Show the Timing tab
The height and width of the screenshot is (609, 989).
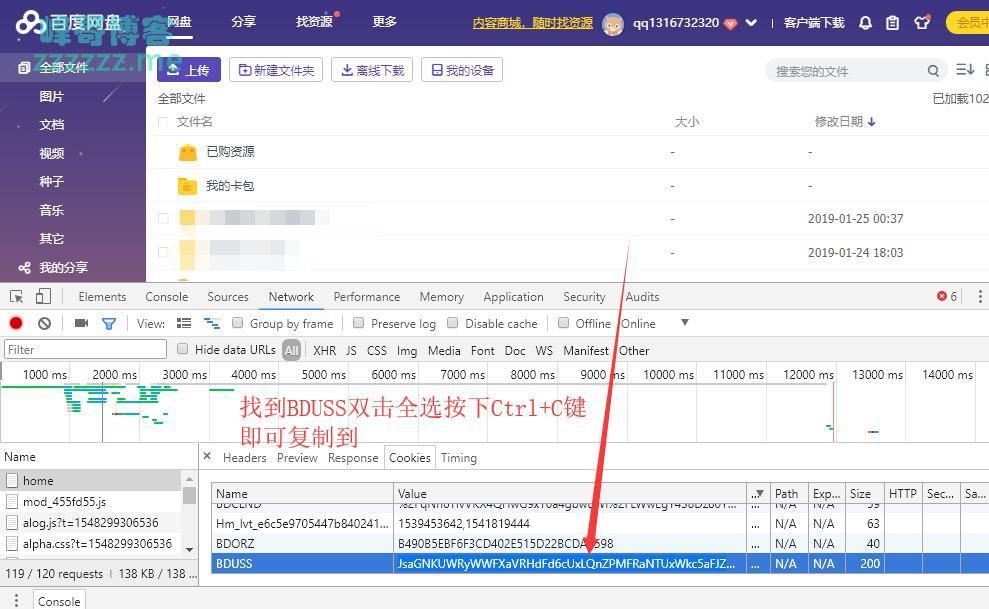[x=459, y=458]
